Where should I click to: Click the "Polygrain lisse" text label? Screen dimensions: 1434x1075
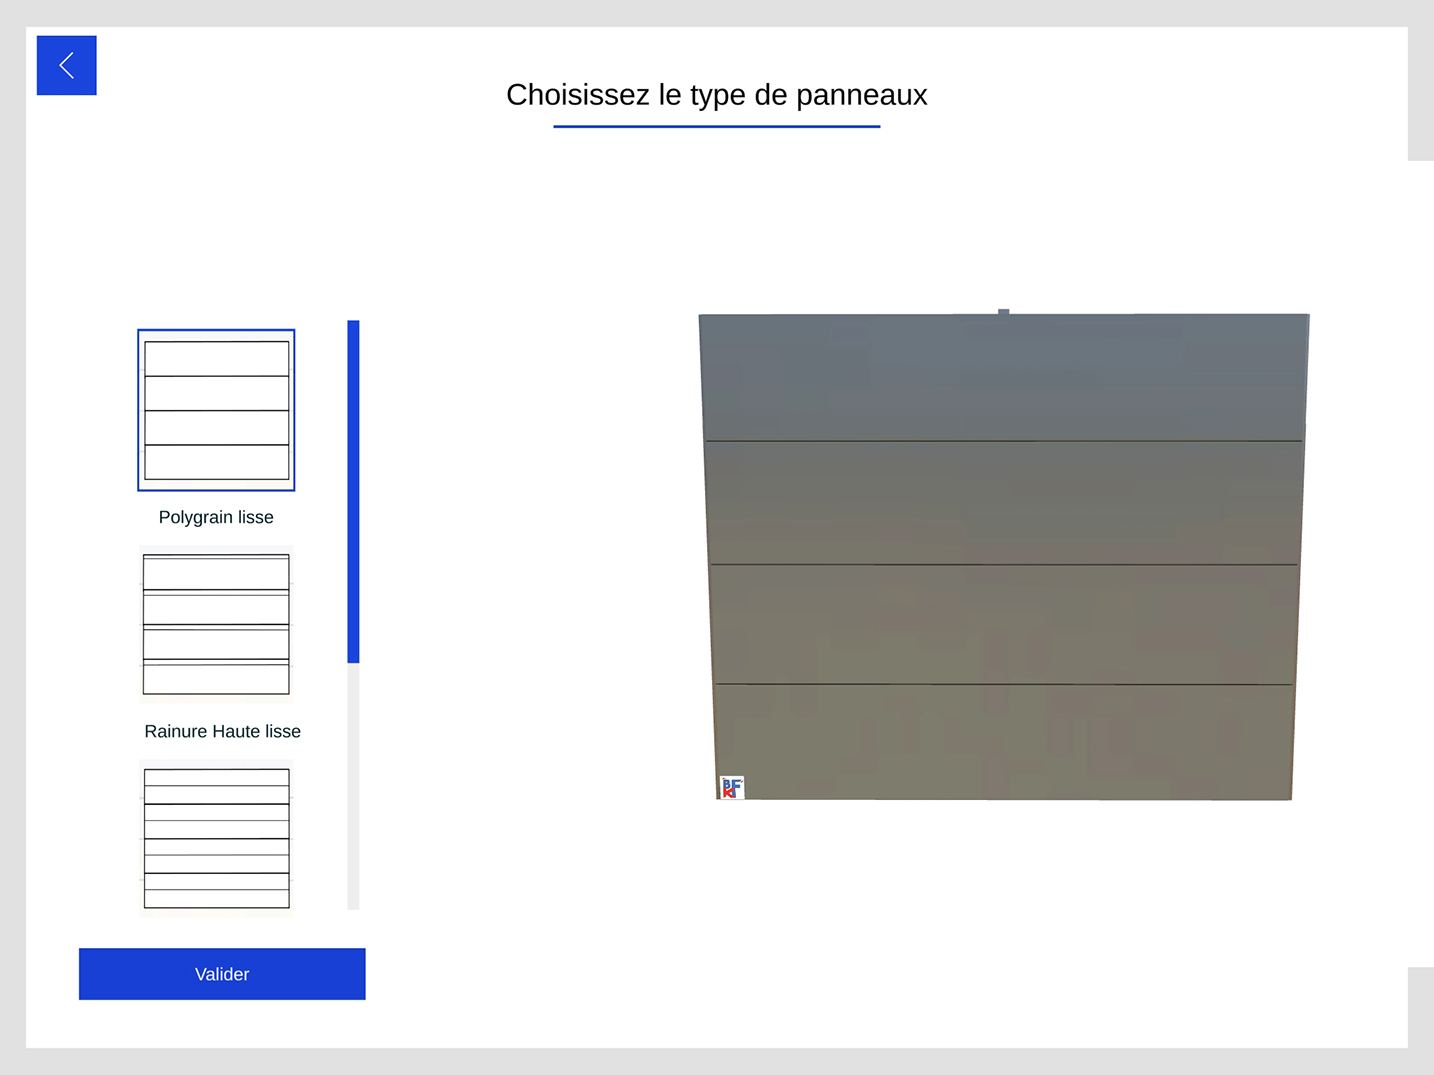216,517
